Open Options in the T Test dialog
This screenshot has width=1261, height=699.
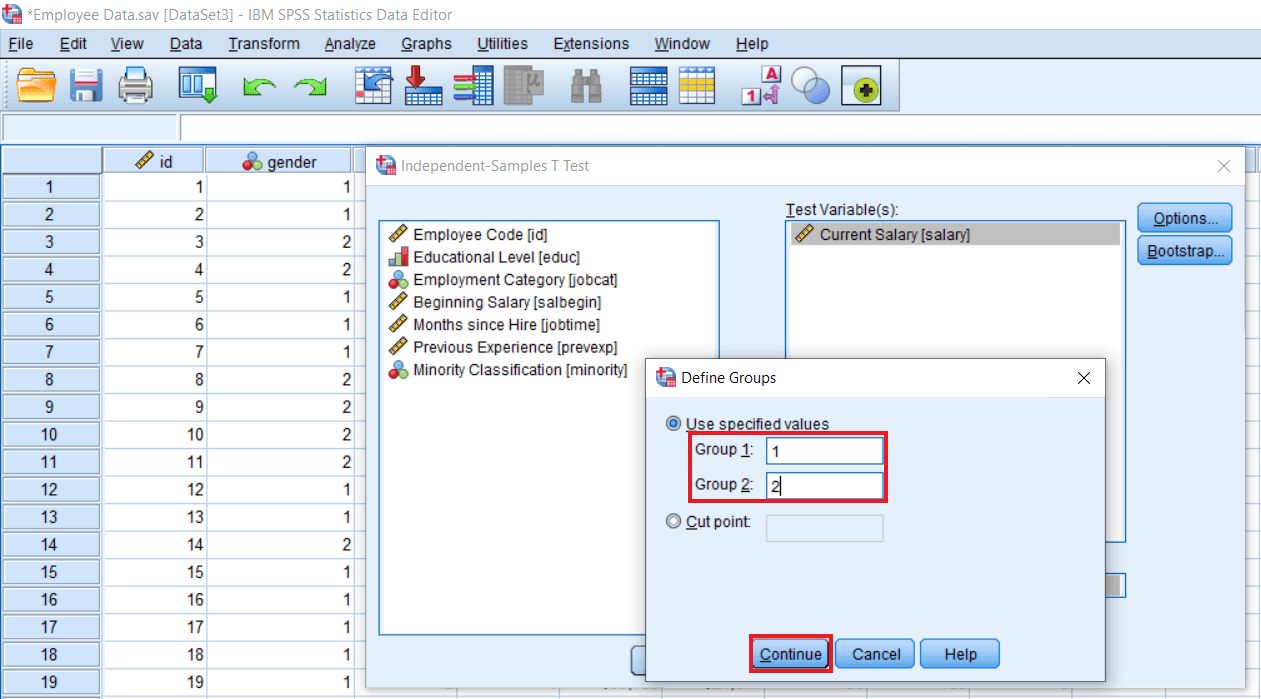[1185, 218]
